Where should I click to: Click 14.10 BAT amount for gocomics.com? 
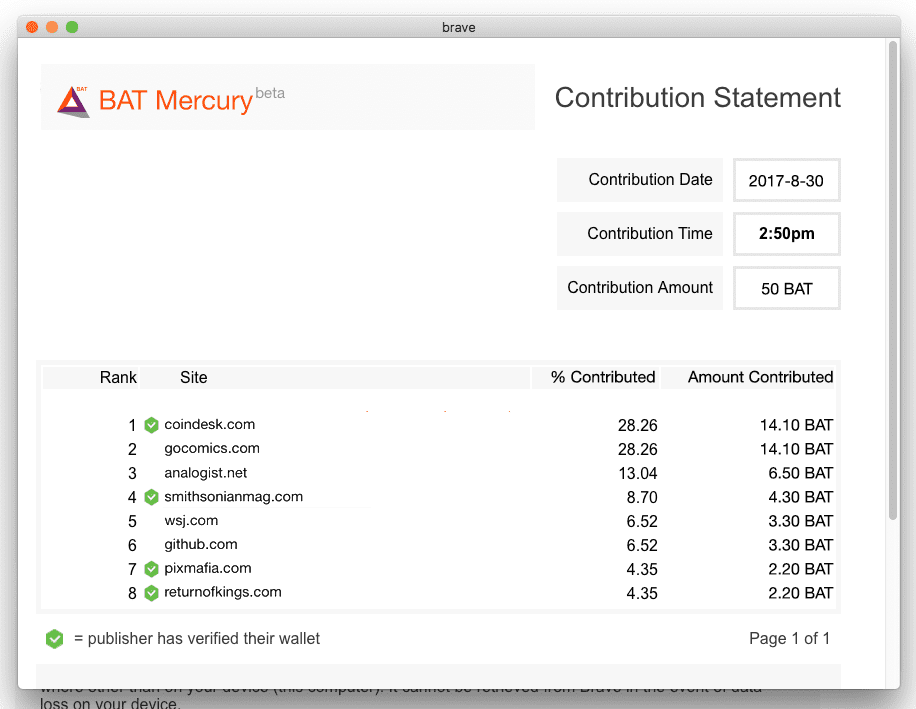tap(796, 449)
